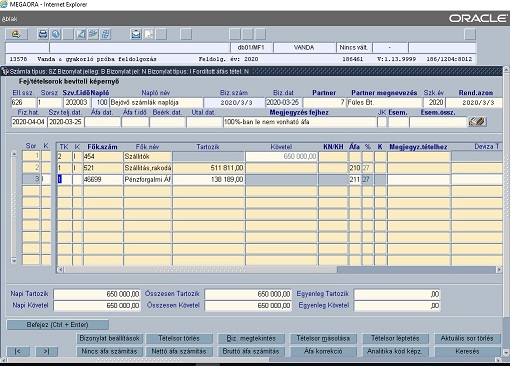Click the Befejez (Ctrl + Enter) button
The image size is (510, 366).
point(57,325)
